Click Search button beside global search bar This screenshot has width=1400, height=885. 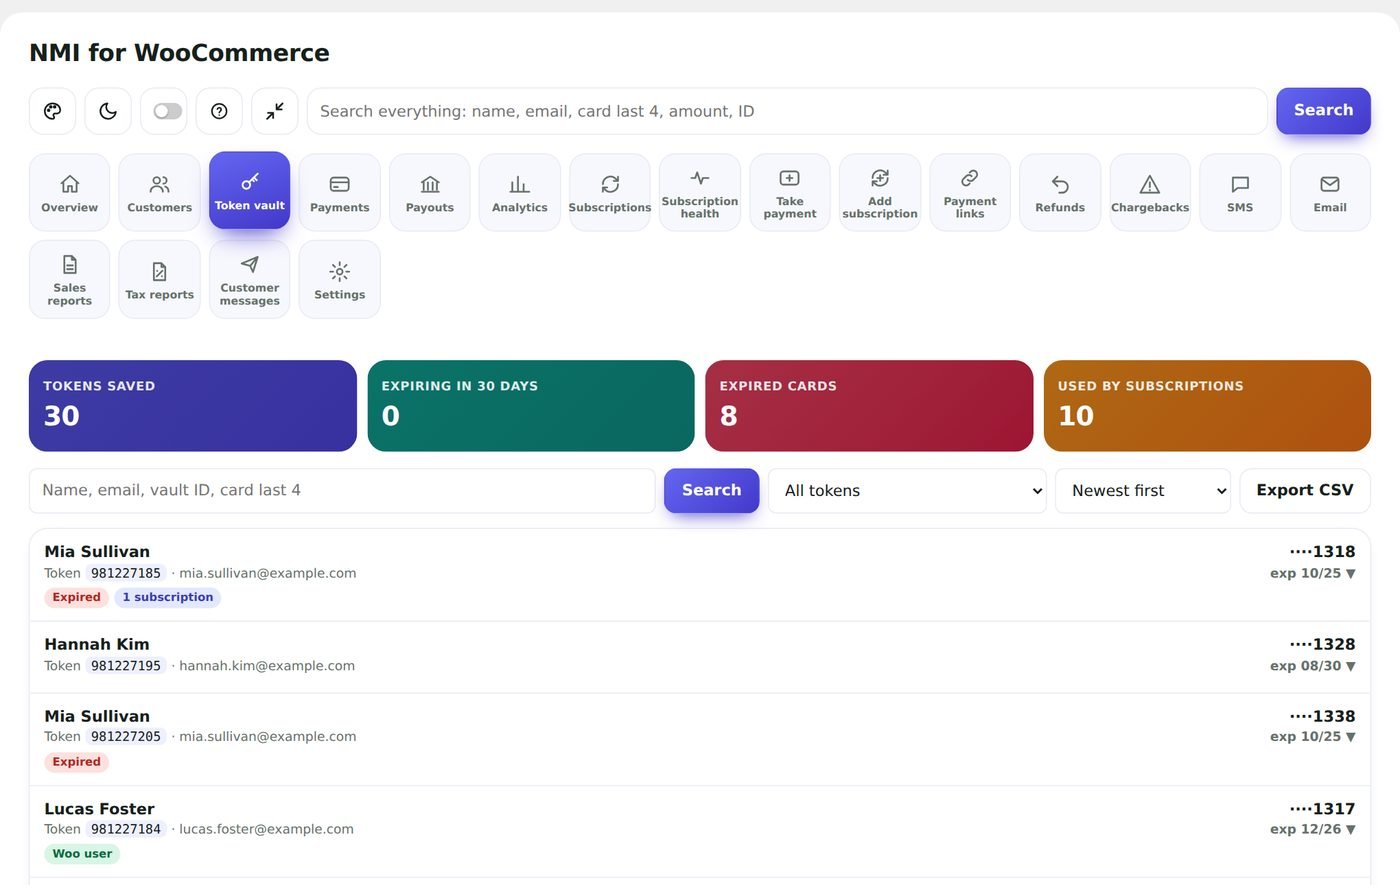point(1323,111)
